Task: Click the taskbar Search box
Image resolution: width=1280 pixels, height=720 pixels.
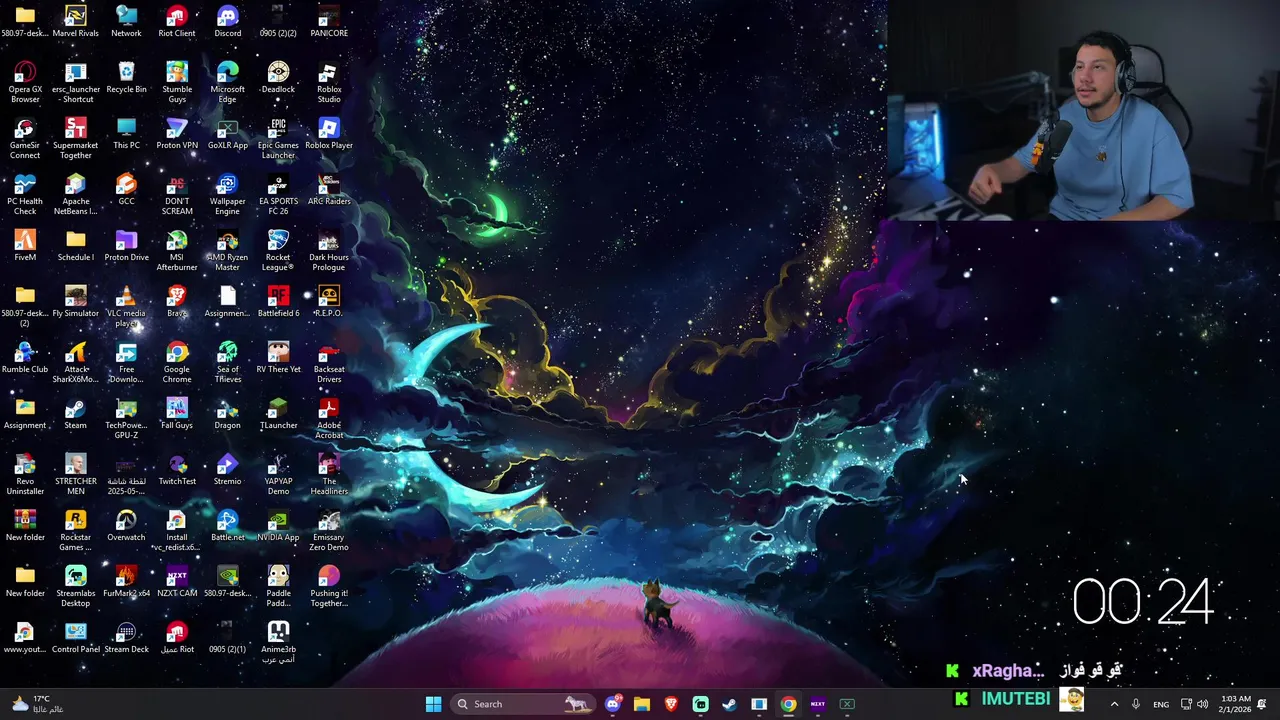Action: 523,704
